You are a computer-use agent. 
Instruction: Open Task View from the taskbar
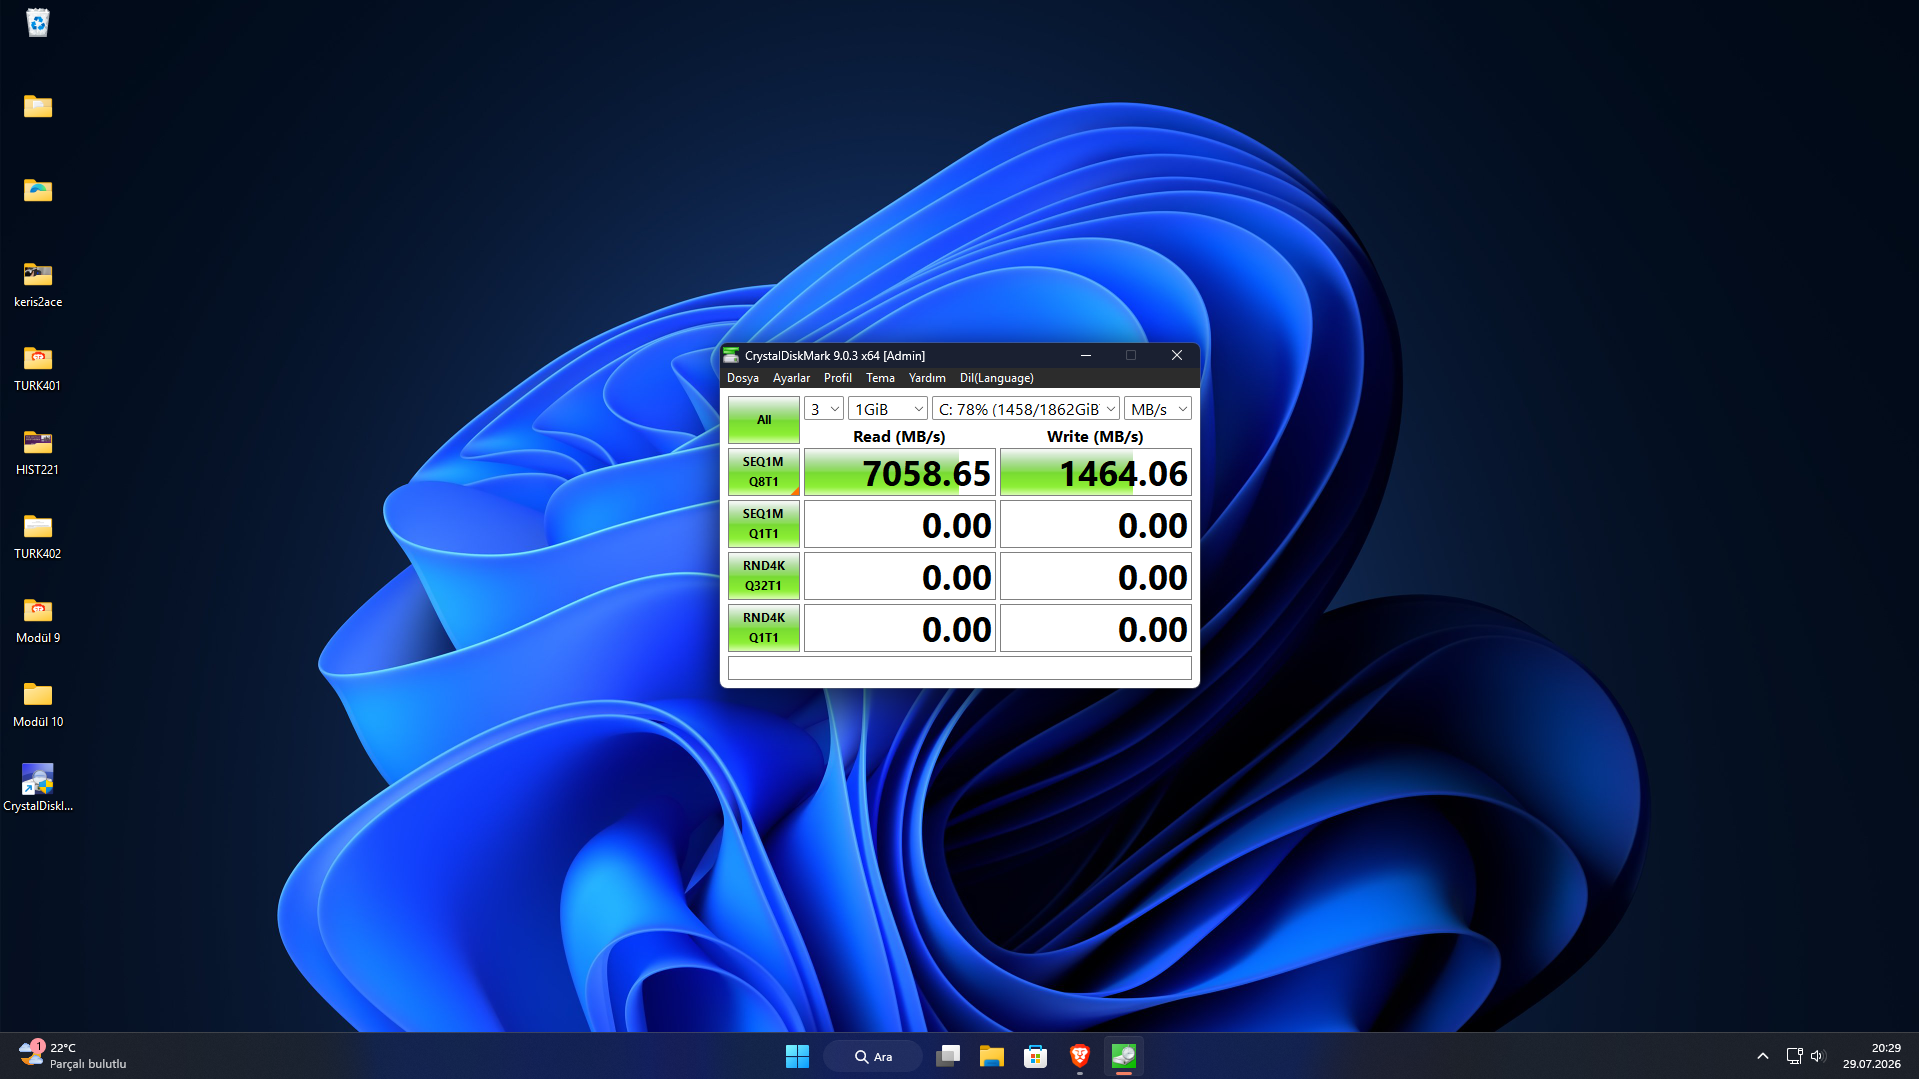tap(948, 1056)
